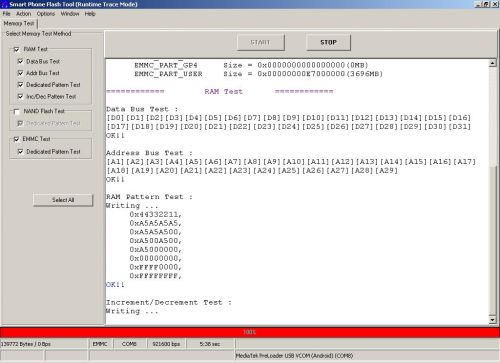Click the Bytes / Bps status cell
The image size is (500, 363).
43,344
